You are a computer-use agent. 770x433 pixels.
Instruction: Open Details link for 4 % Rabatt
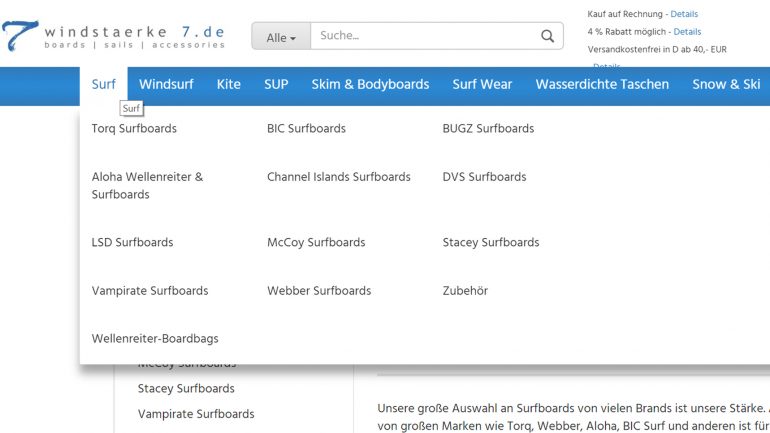(x=687, y=31)
